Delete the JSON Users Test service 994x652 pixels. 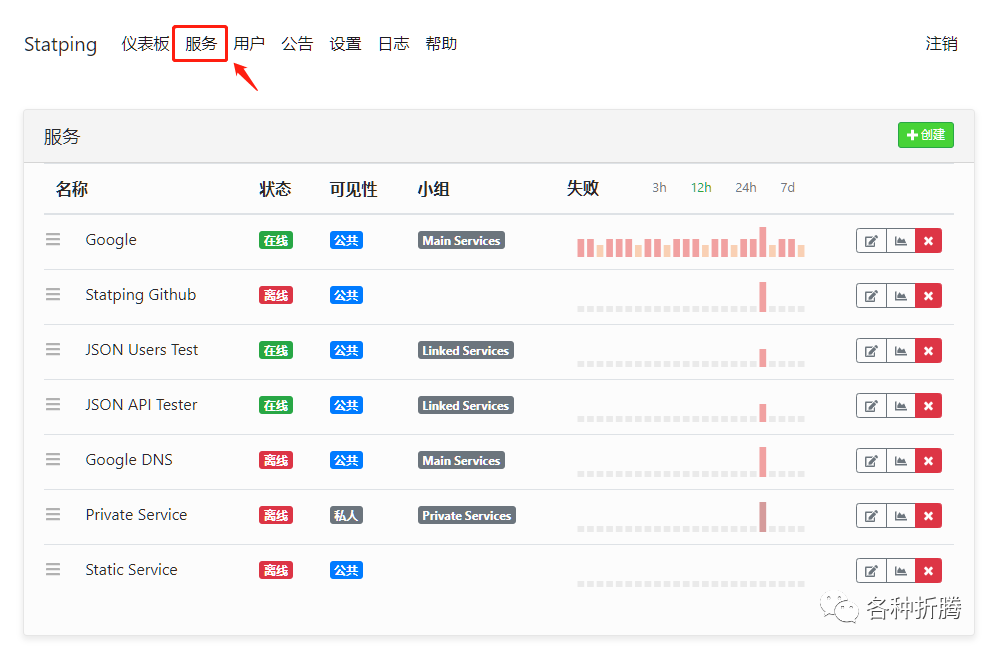tap(929, 351)
